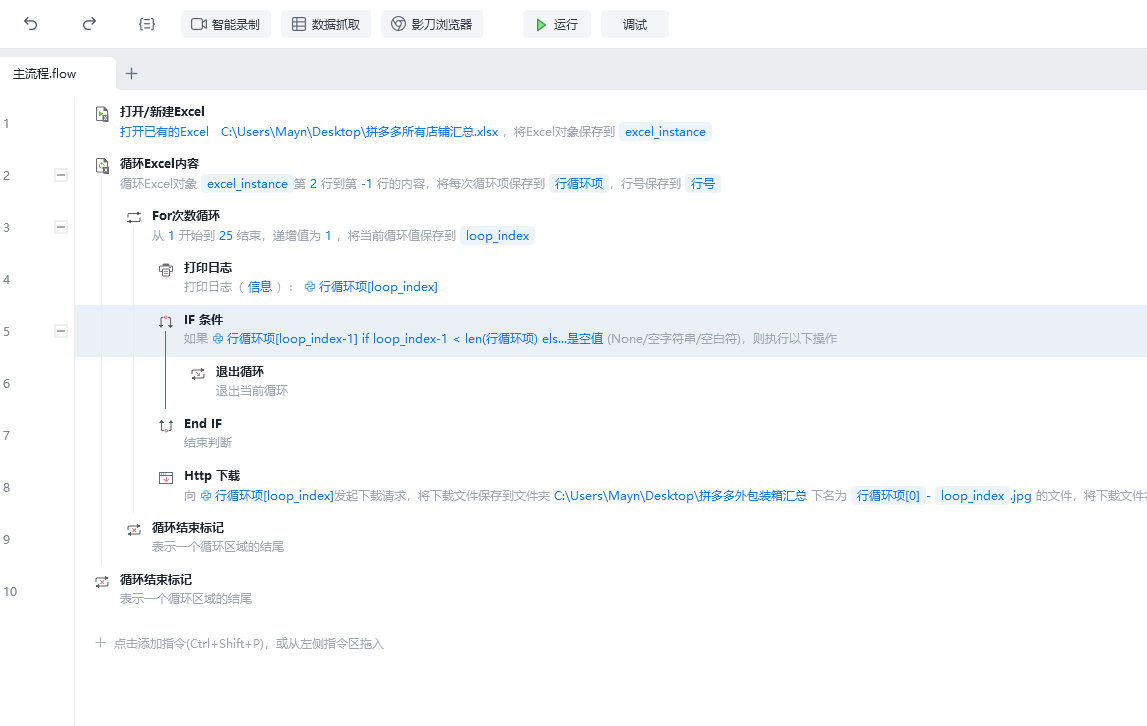Add a new flow tab with plus
The width and height of the screenshot is (1147, 726).
131,73
